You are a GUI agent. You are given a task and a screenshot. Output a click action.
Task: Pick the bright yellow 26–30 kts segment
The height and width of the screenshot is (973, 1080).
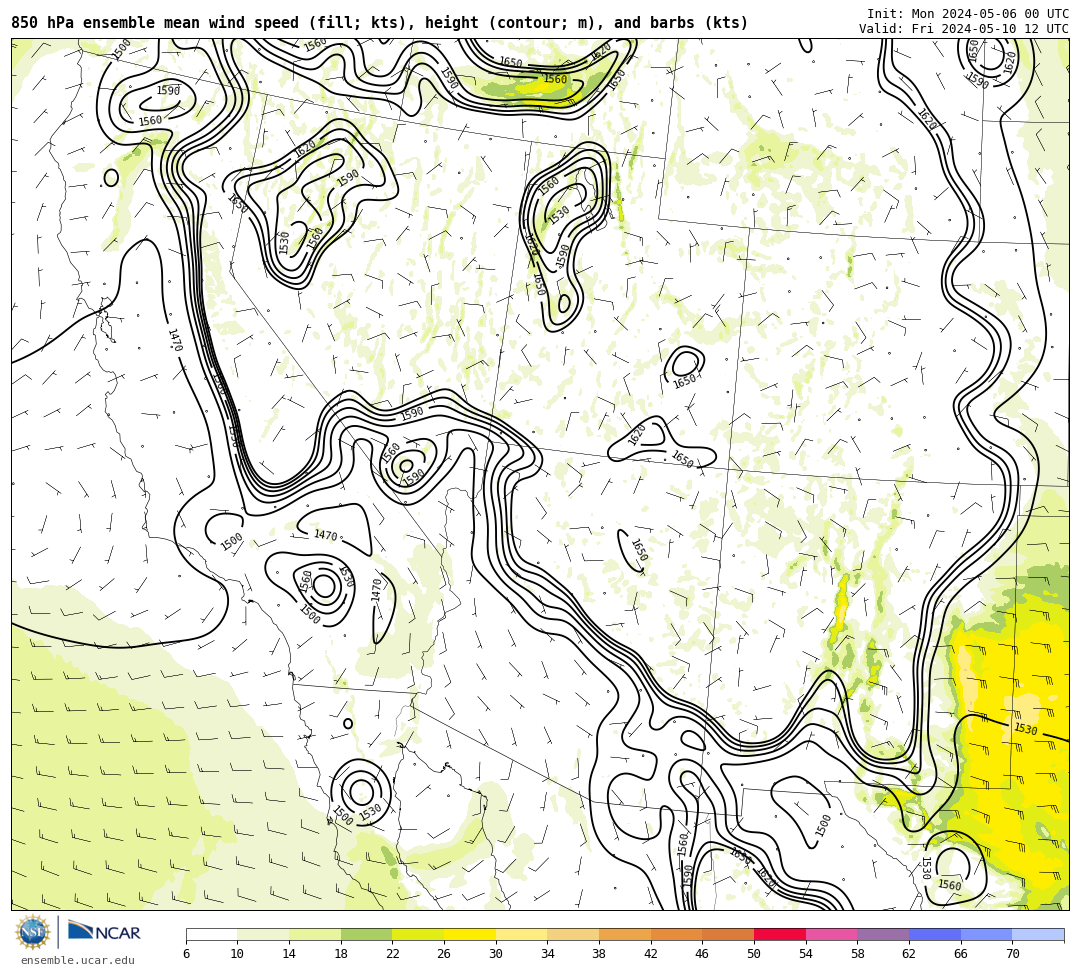click(470, 934)
